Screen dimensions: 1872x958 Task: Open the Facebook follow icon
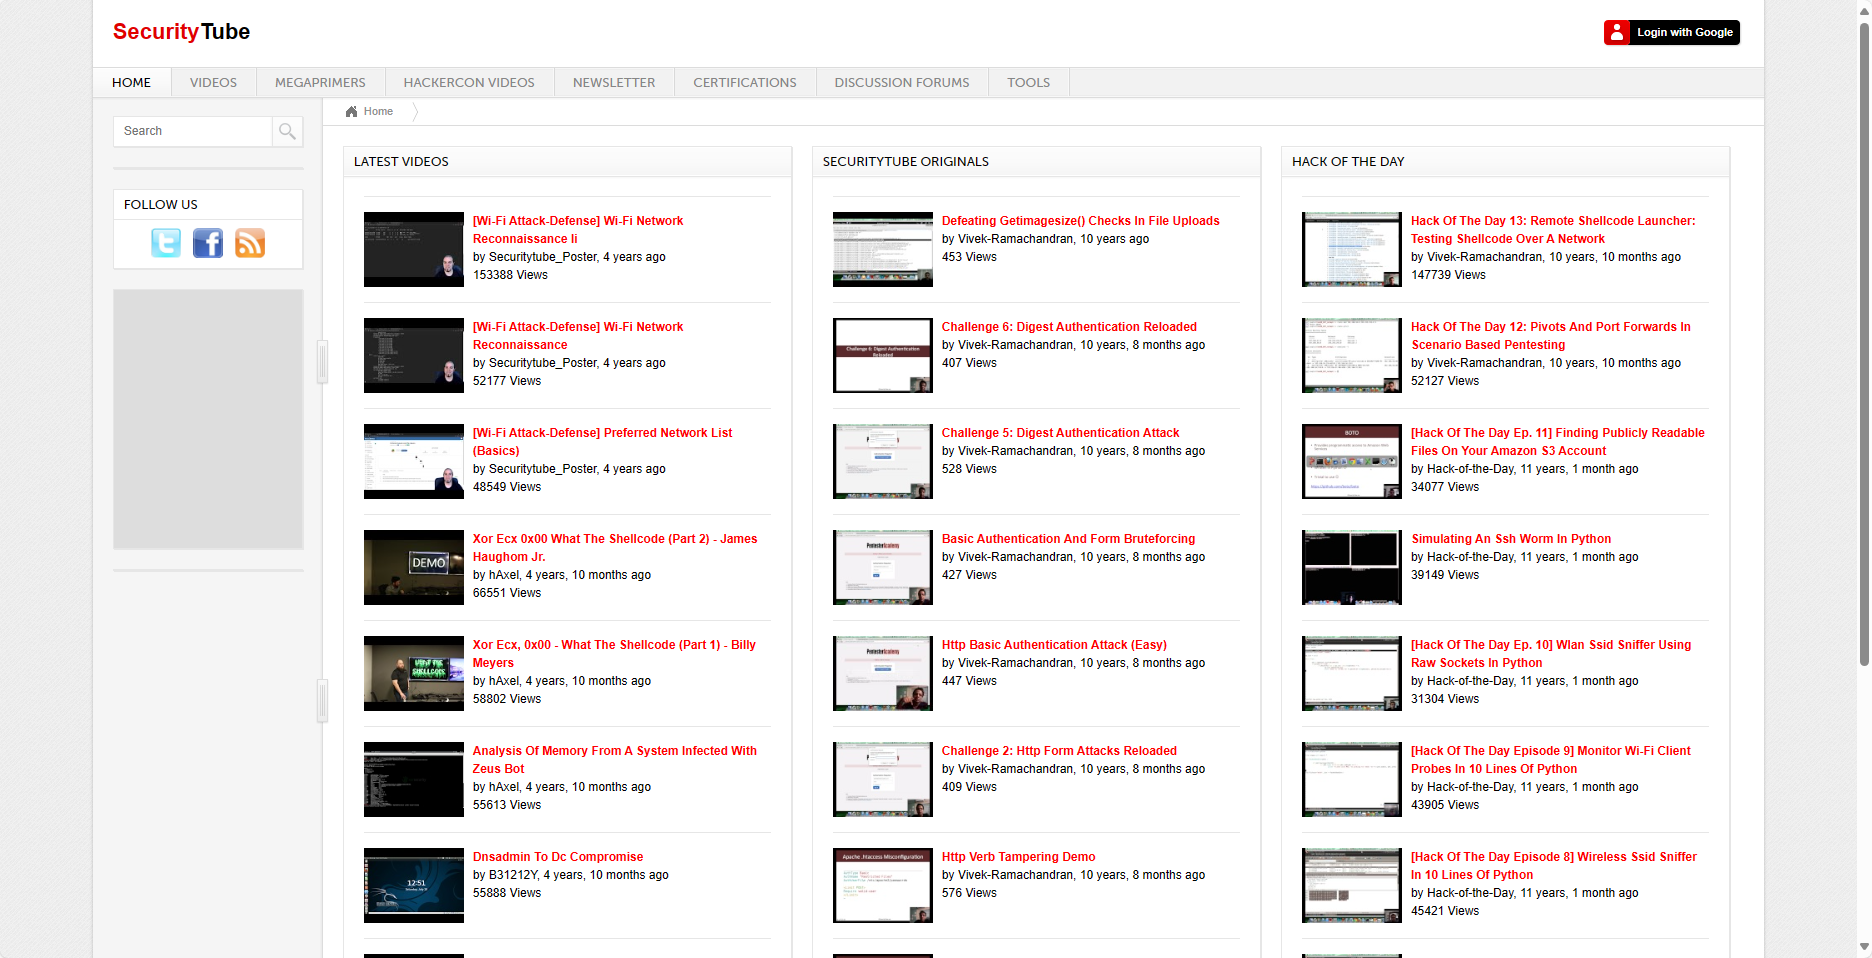[x=208, y=243]
